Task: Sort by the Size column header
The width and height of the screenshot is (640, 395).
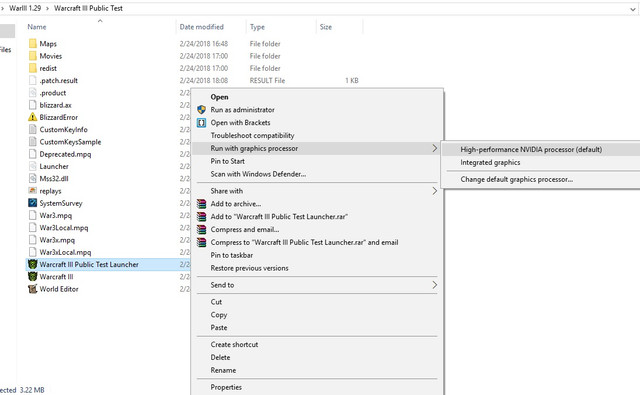Action: pos(325,27)
